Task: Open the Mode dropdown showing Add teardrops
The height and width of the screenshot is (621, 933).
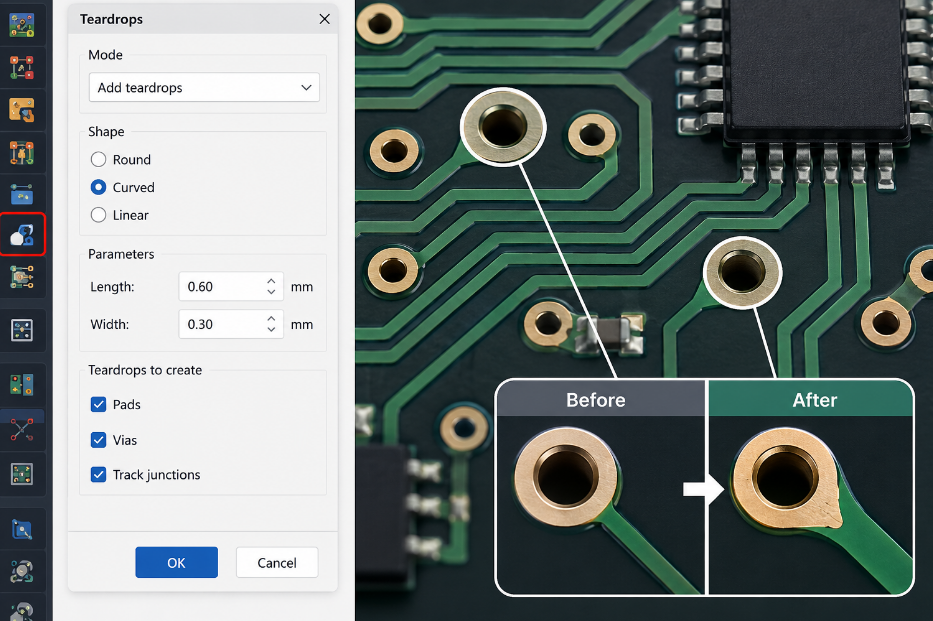Action: [204, 87]
